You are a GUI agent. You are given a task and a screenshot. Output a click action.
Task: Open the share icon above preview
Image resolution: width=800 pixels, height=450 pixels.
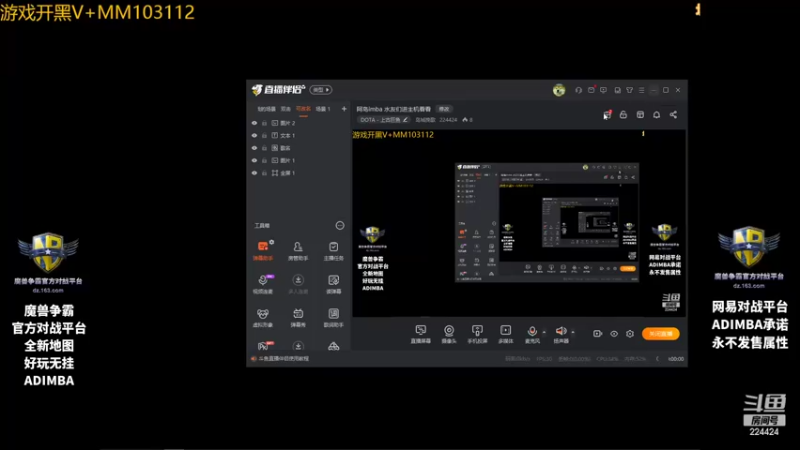pyautogui.click(x=673, y=115)
